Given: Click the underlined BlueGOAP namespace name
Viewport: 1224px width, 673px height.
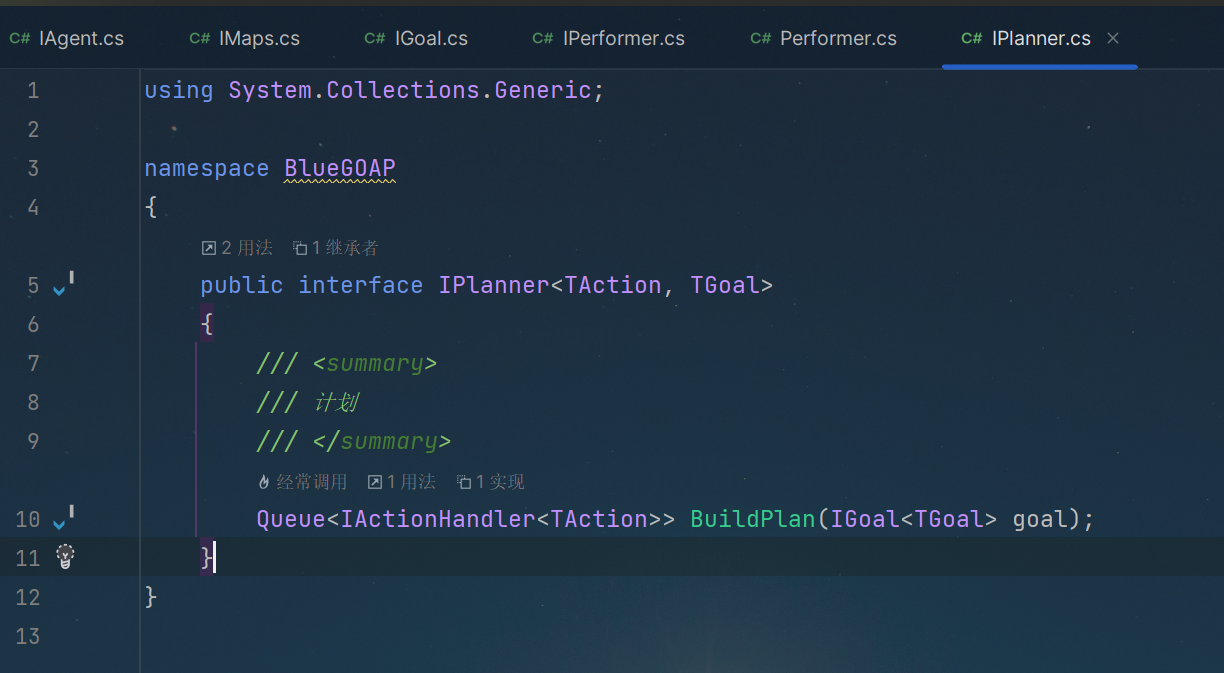Looking at the screenshot, I should [x=340, y=168].
